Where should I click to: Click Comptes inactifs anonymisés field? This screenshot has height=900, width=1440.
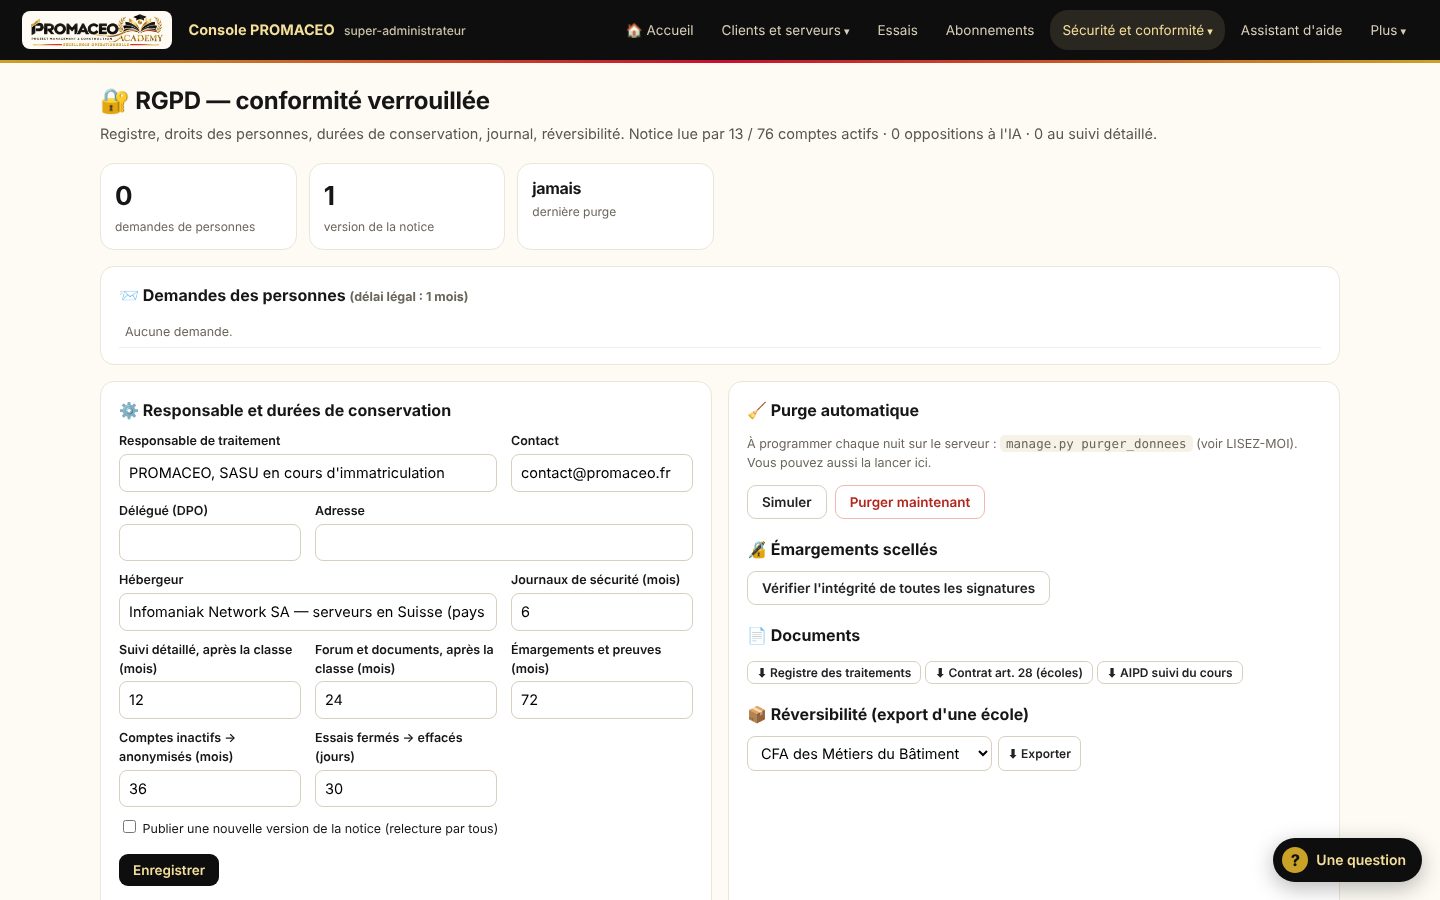(x=210, y=789)
